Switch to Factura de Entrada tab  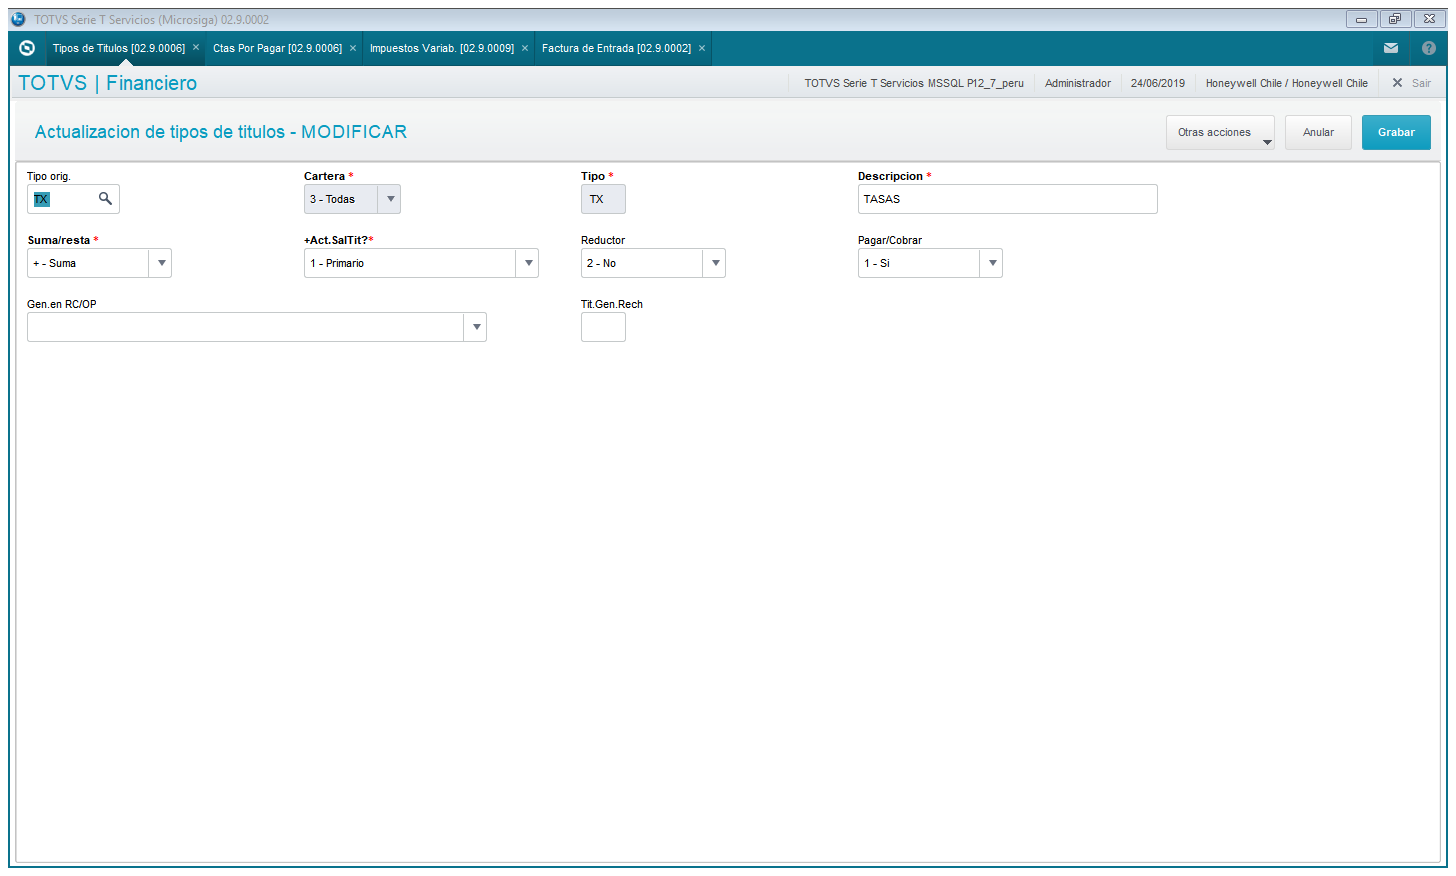tap(616, 48)
